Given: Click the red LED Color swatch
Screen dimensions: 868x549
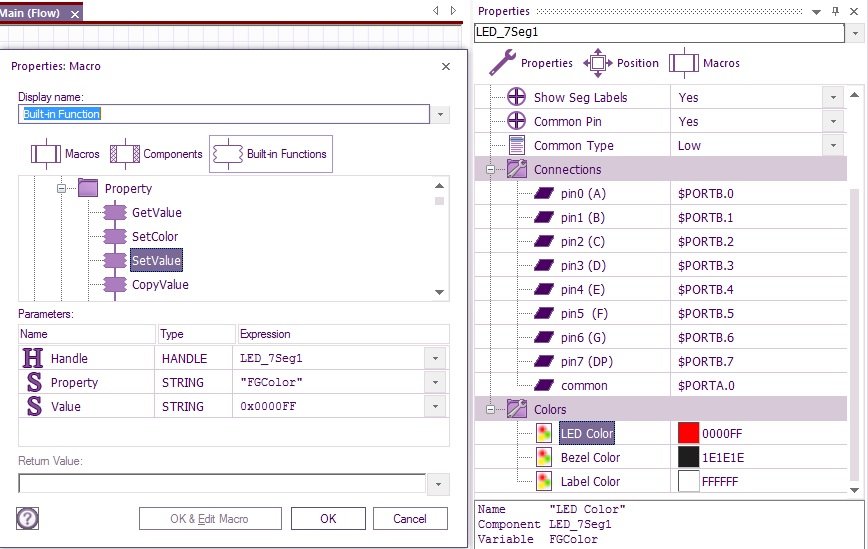Looking at the screenshot, I should pyautogui.click(x=688, y=433).
